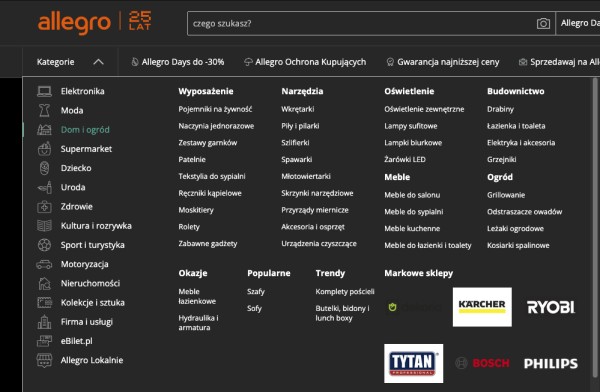Select the Elektronika category
Viewport: 600px width, 392px height.
coord(82,91)
